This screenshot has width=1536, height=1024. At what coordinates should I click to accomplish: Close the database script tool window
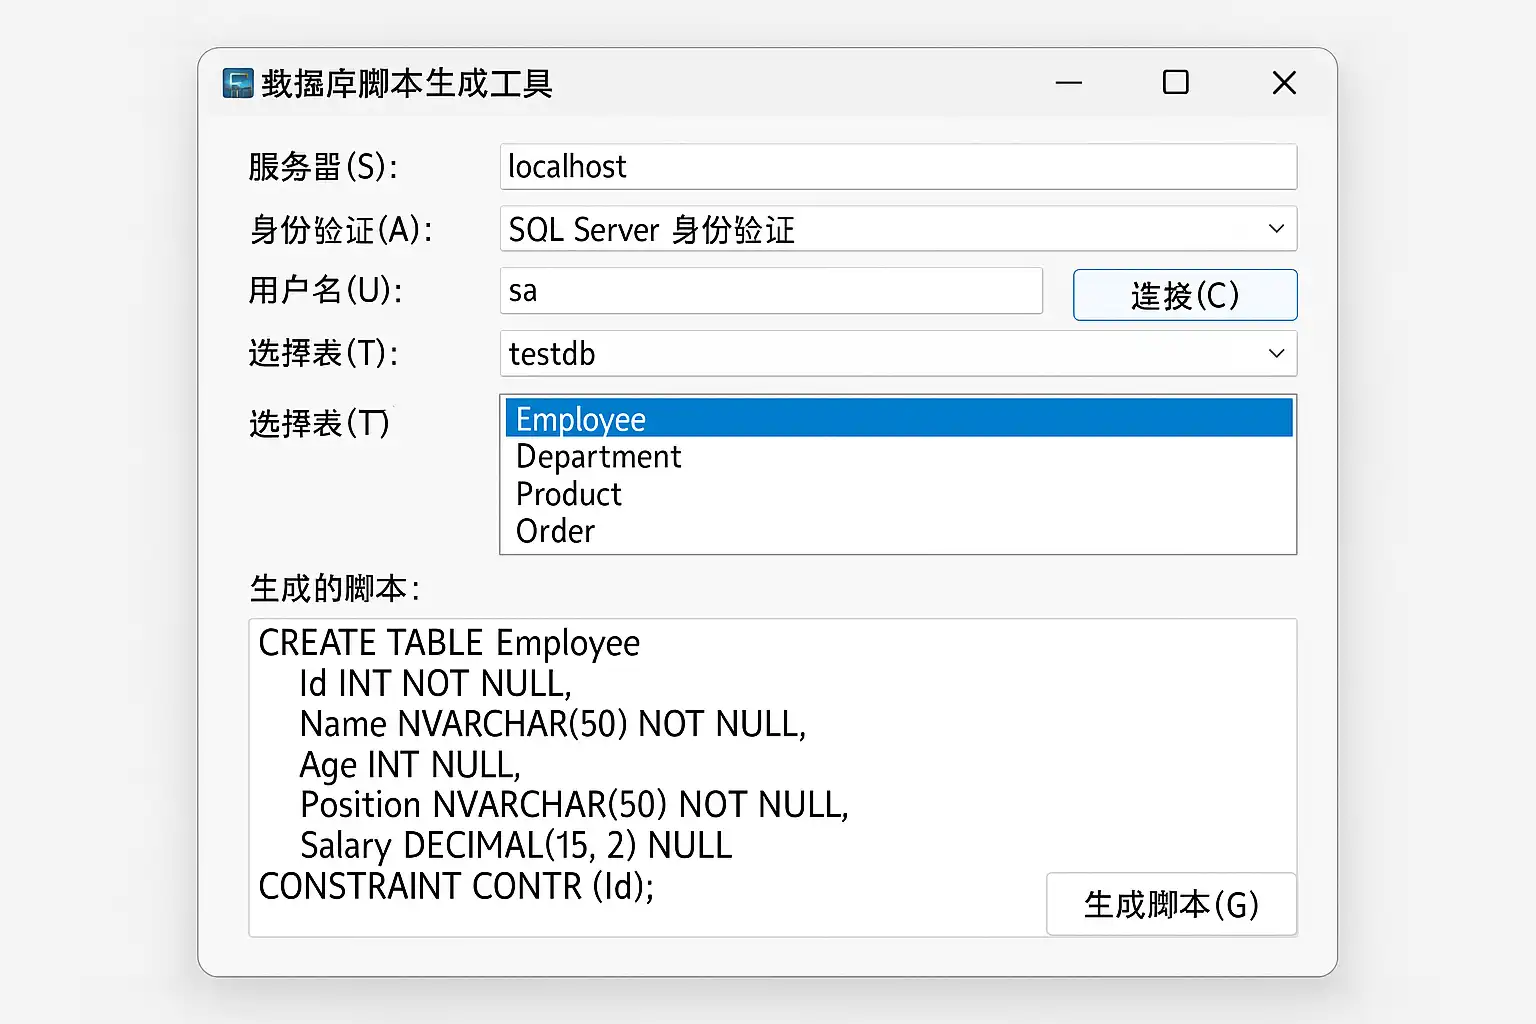[1284, 83]
